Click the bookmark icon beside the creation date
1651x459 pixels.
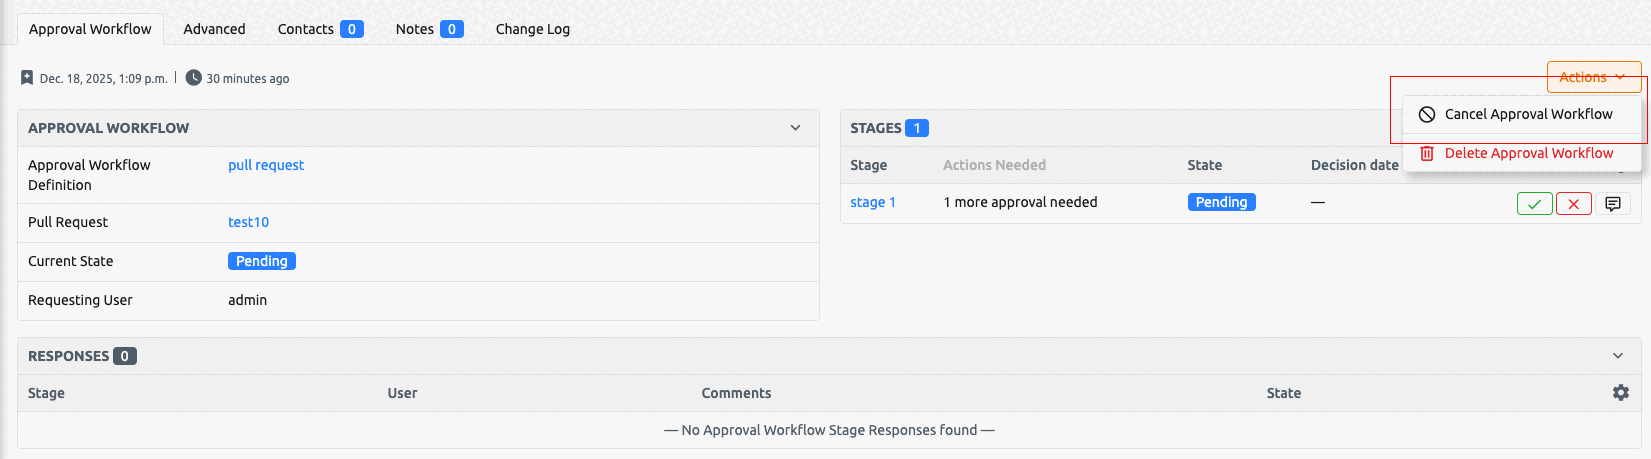point(27,78)
